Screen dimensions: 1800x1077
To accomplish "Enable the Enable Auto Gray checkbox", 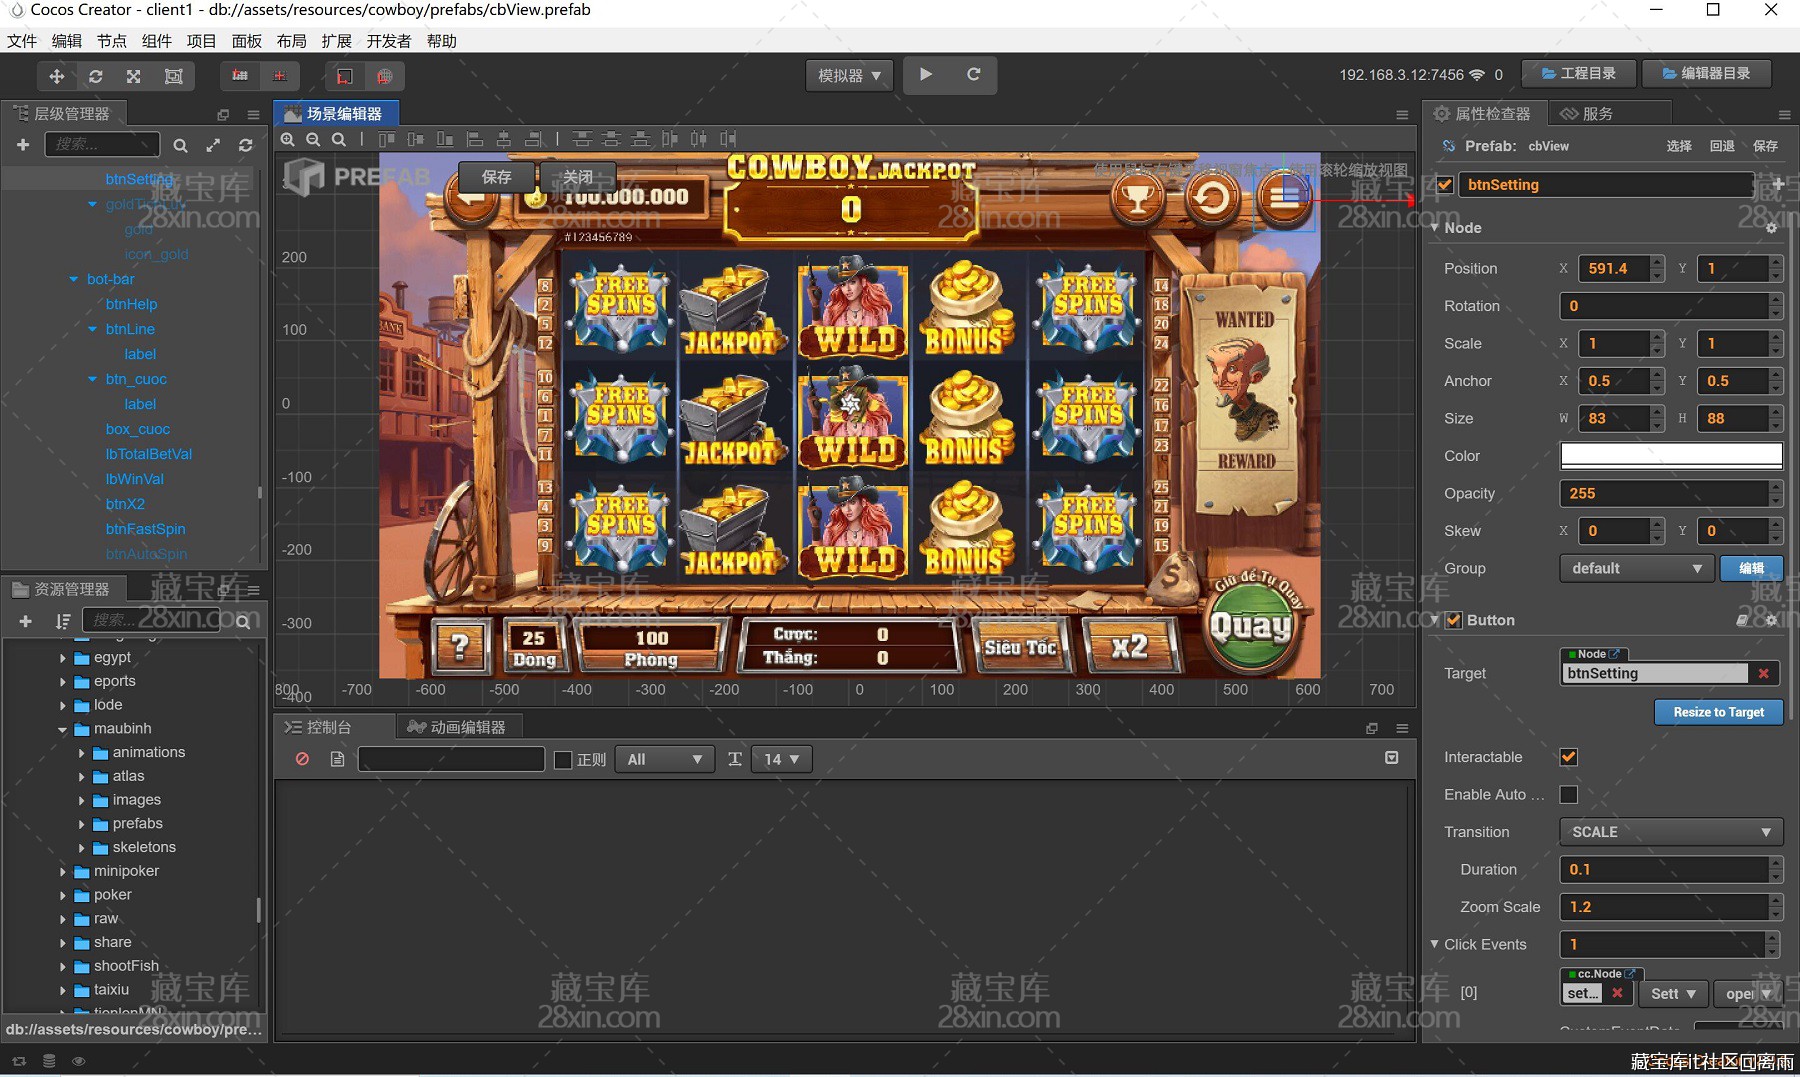I will 1569,794.
